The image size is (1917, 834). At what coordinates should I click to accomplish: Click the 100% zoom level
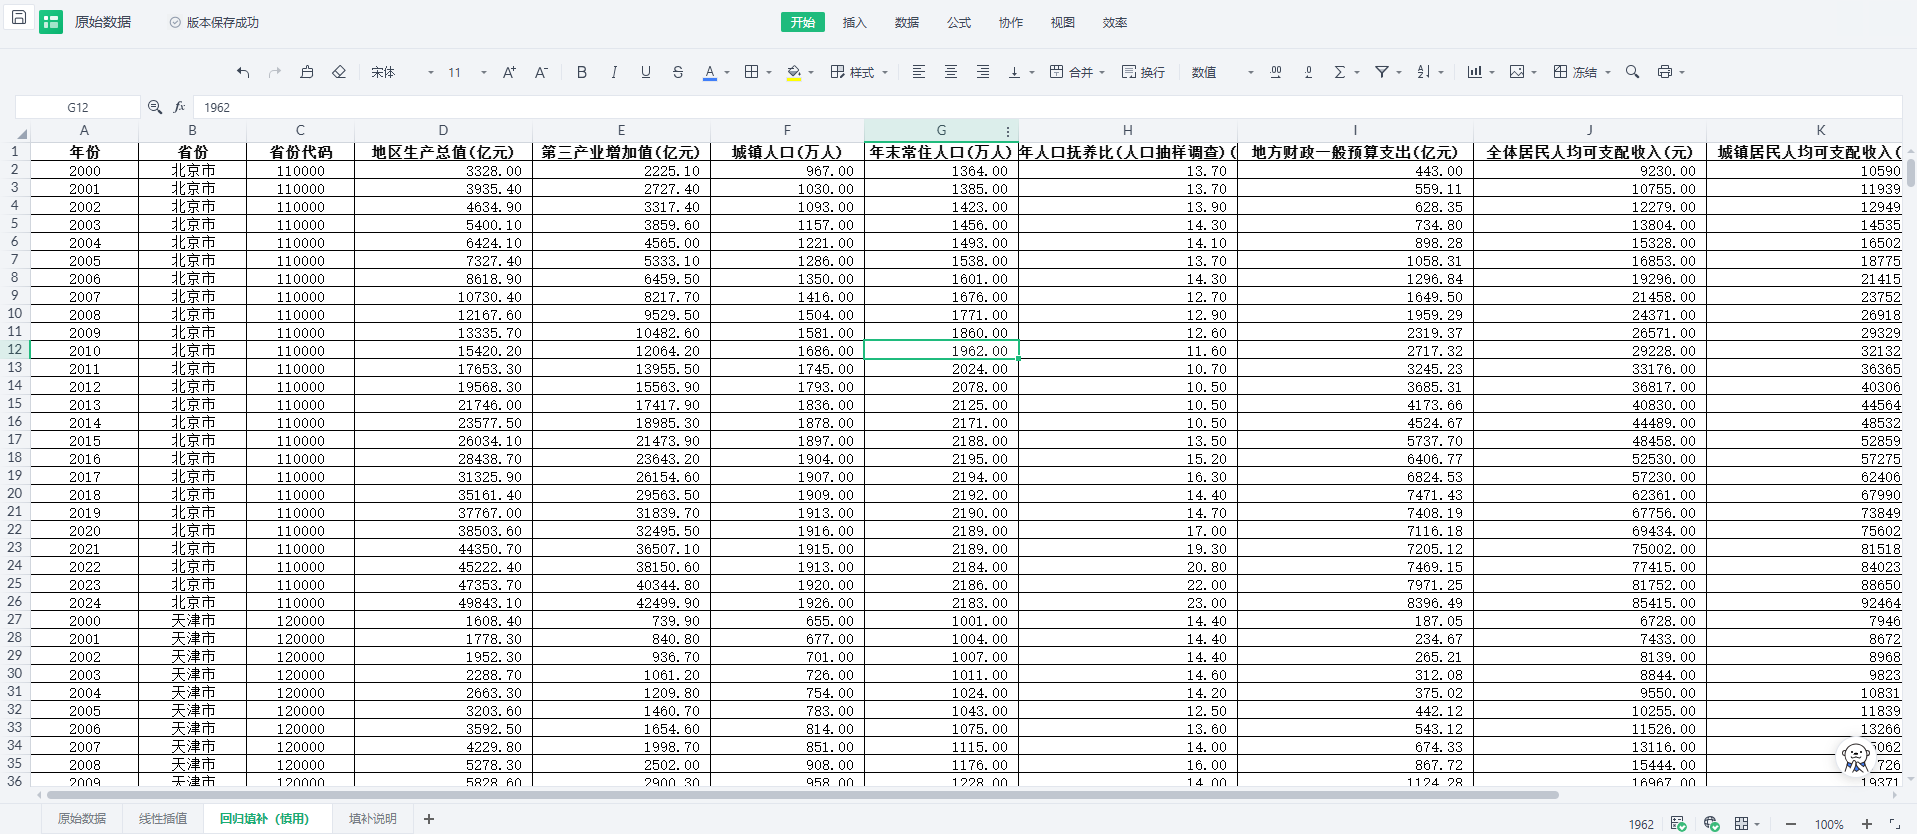click(1829, 824)
